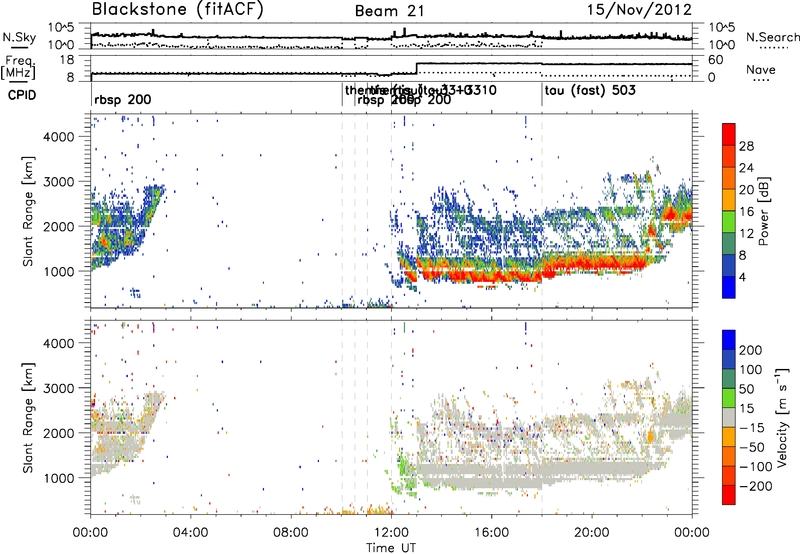
Task: Click the date "15/Nov/2012"
Action: [x=639, y=9]
